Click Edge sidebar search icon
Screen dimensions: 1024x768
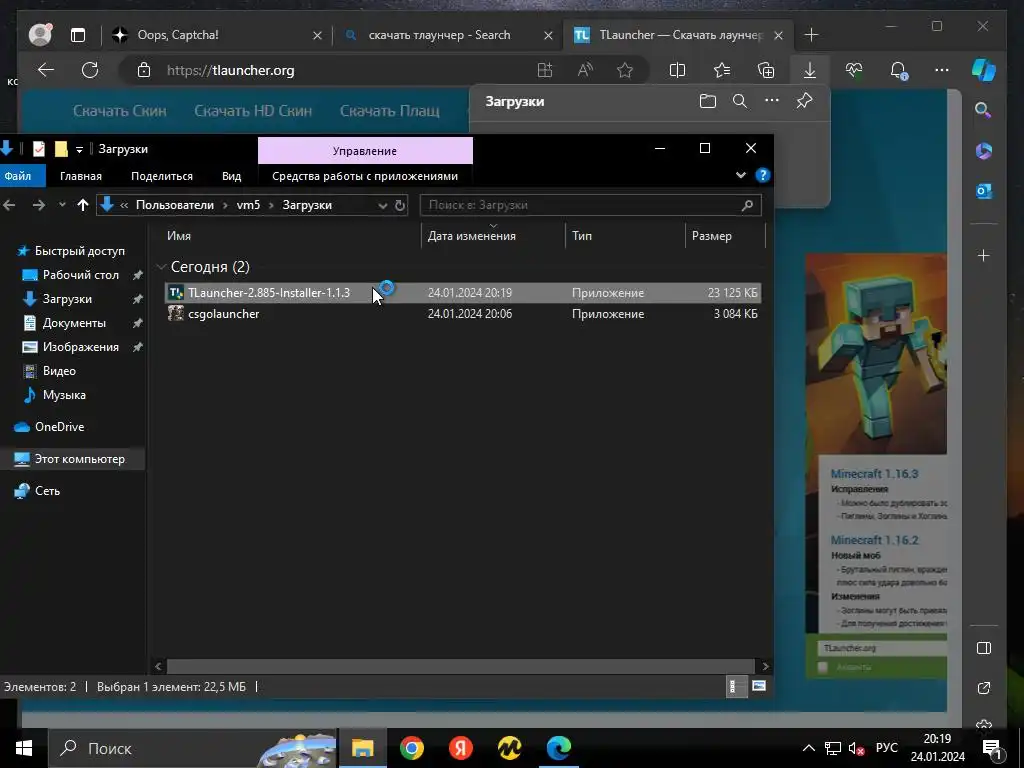point(983,110)
